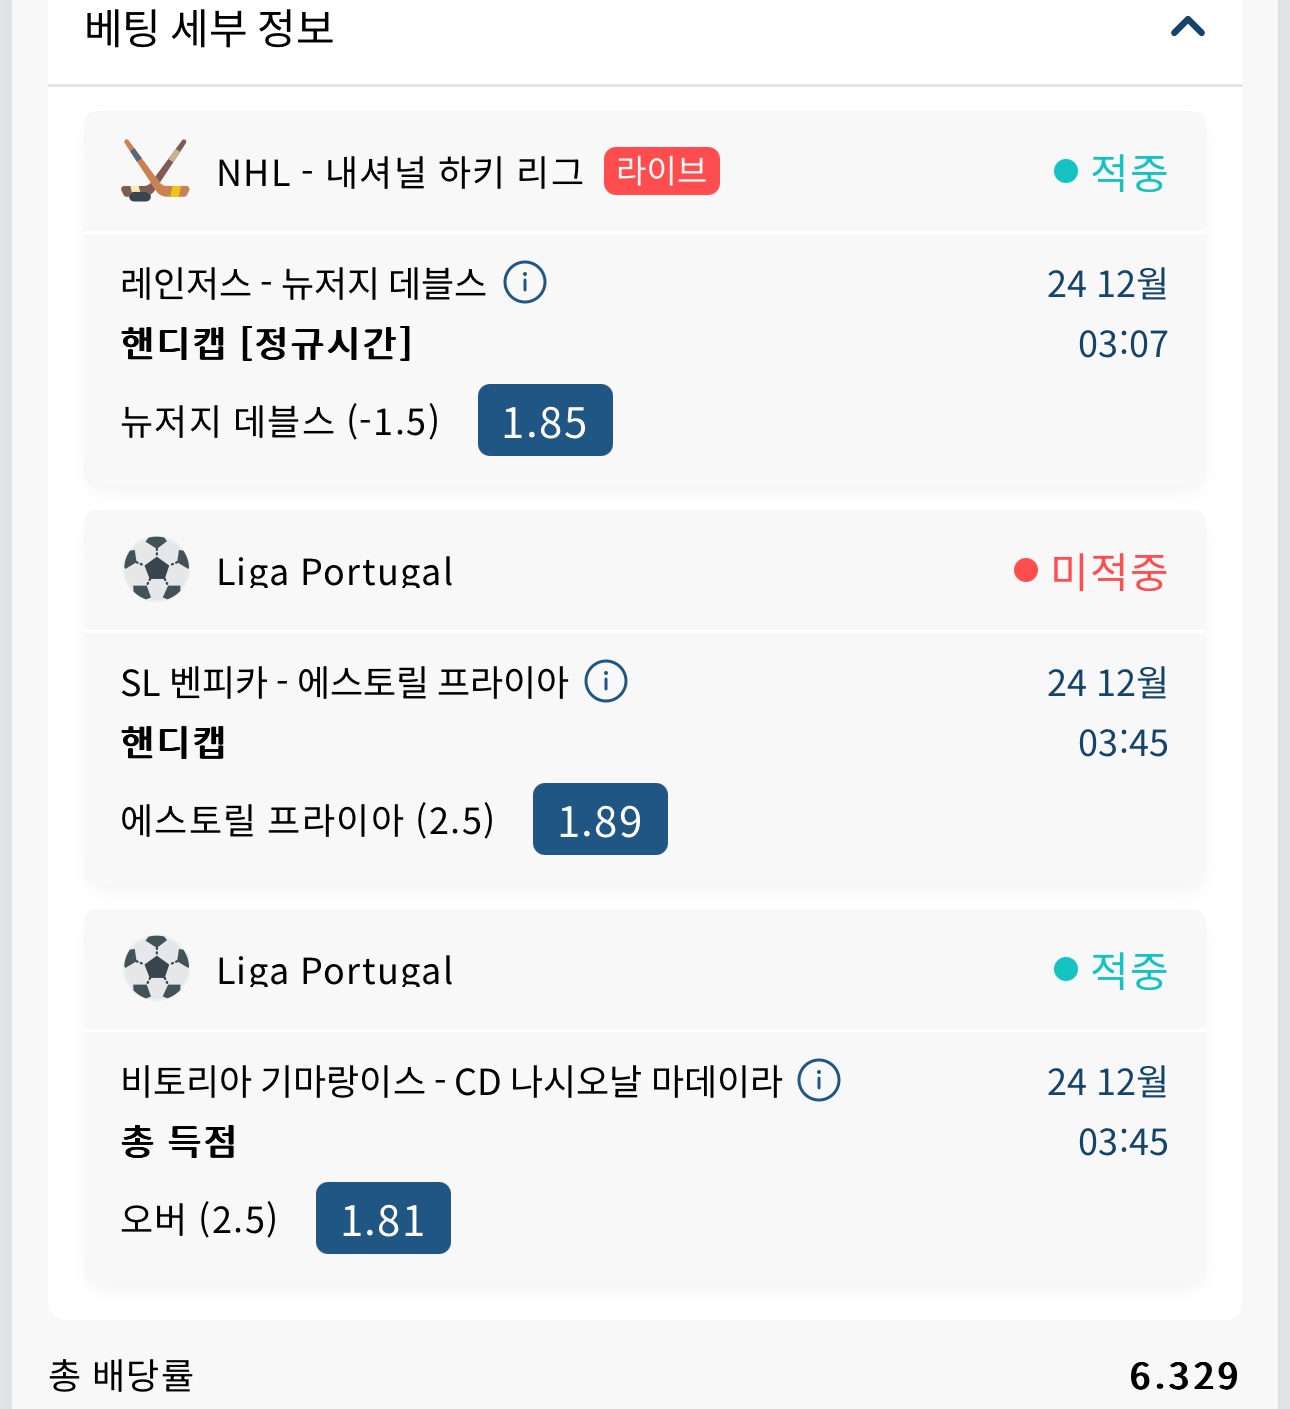Click the 1.85 odds button

point(545,421)
